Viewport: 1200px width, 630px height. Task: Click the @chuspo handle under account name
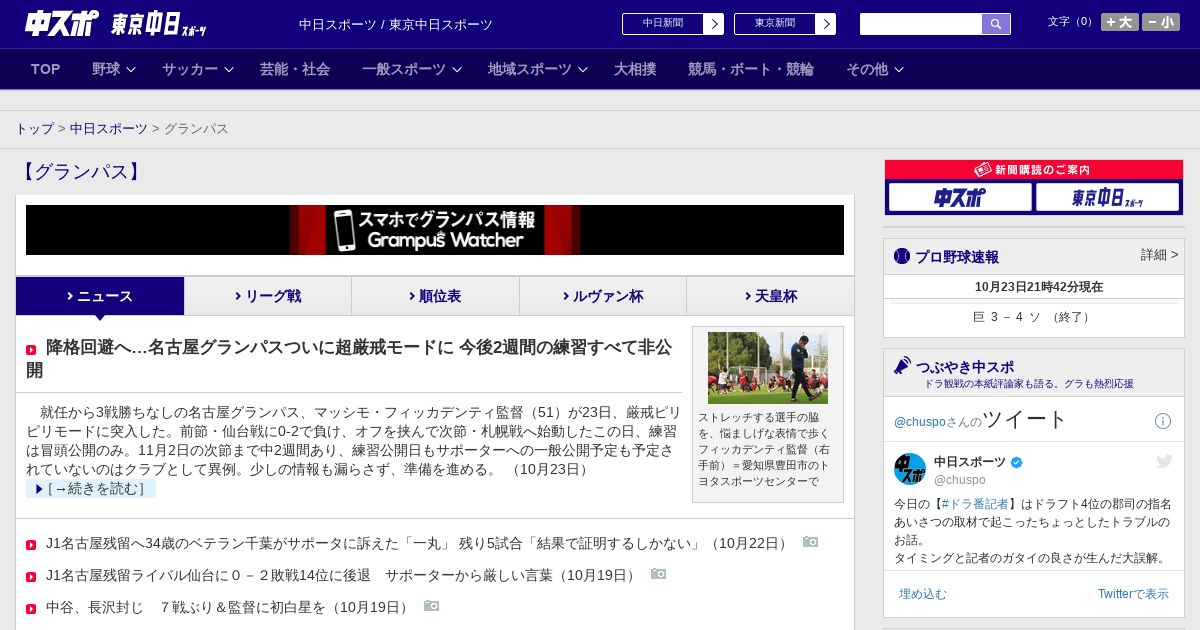[x=960, y=480]
